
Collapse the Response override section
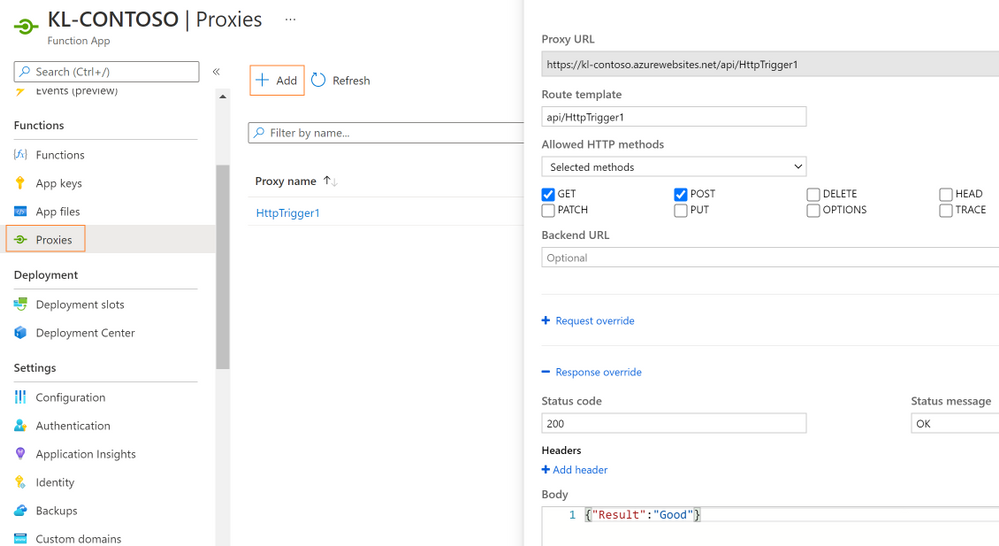598,372
